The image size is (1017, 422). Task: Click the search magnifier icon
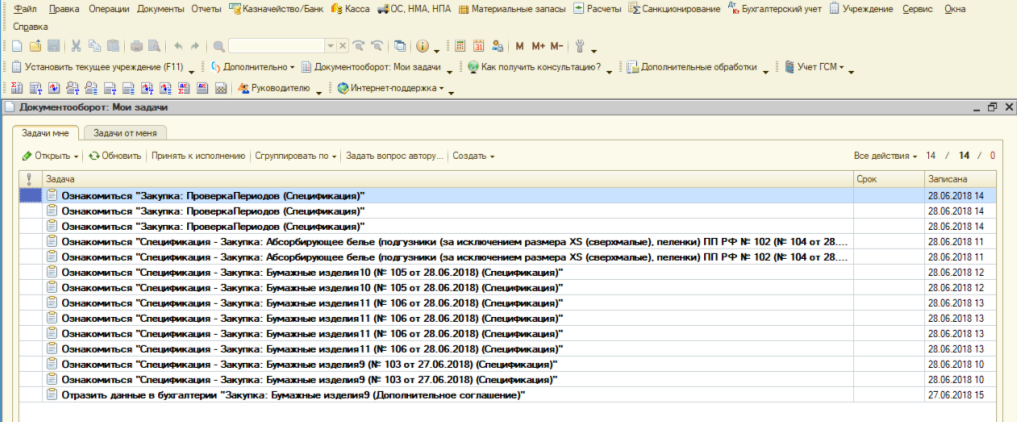[219, 46]
